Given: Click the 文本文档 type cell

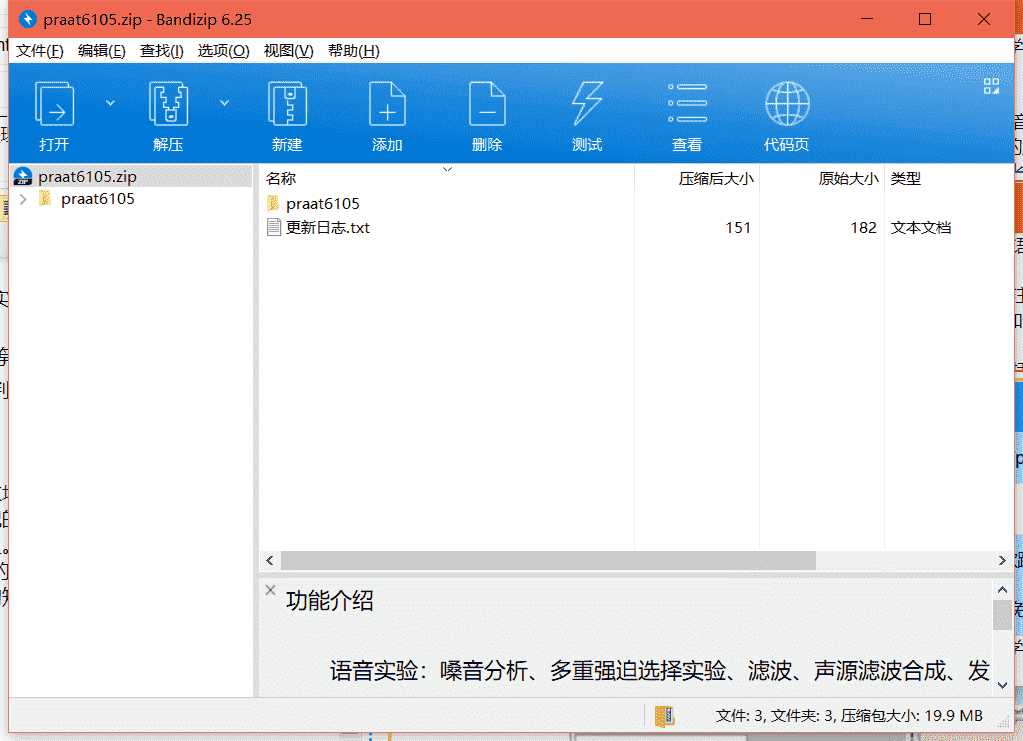Looking at the screenshot, I should [921, 228].
